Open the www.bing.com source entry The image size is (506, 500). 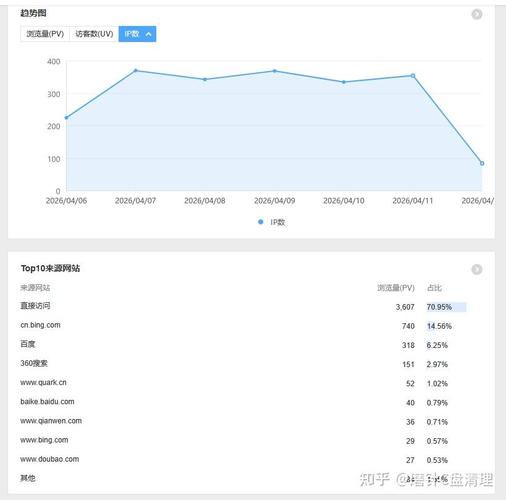pos(44,440)
